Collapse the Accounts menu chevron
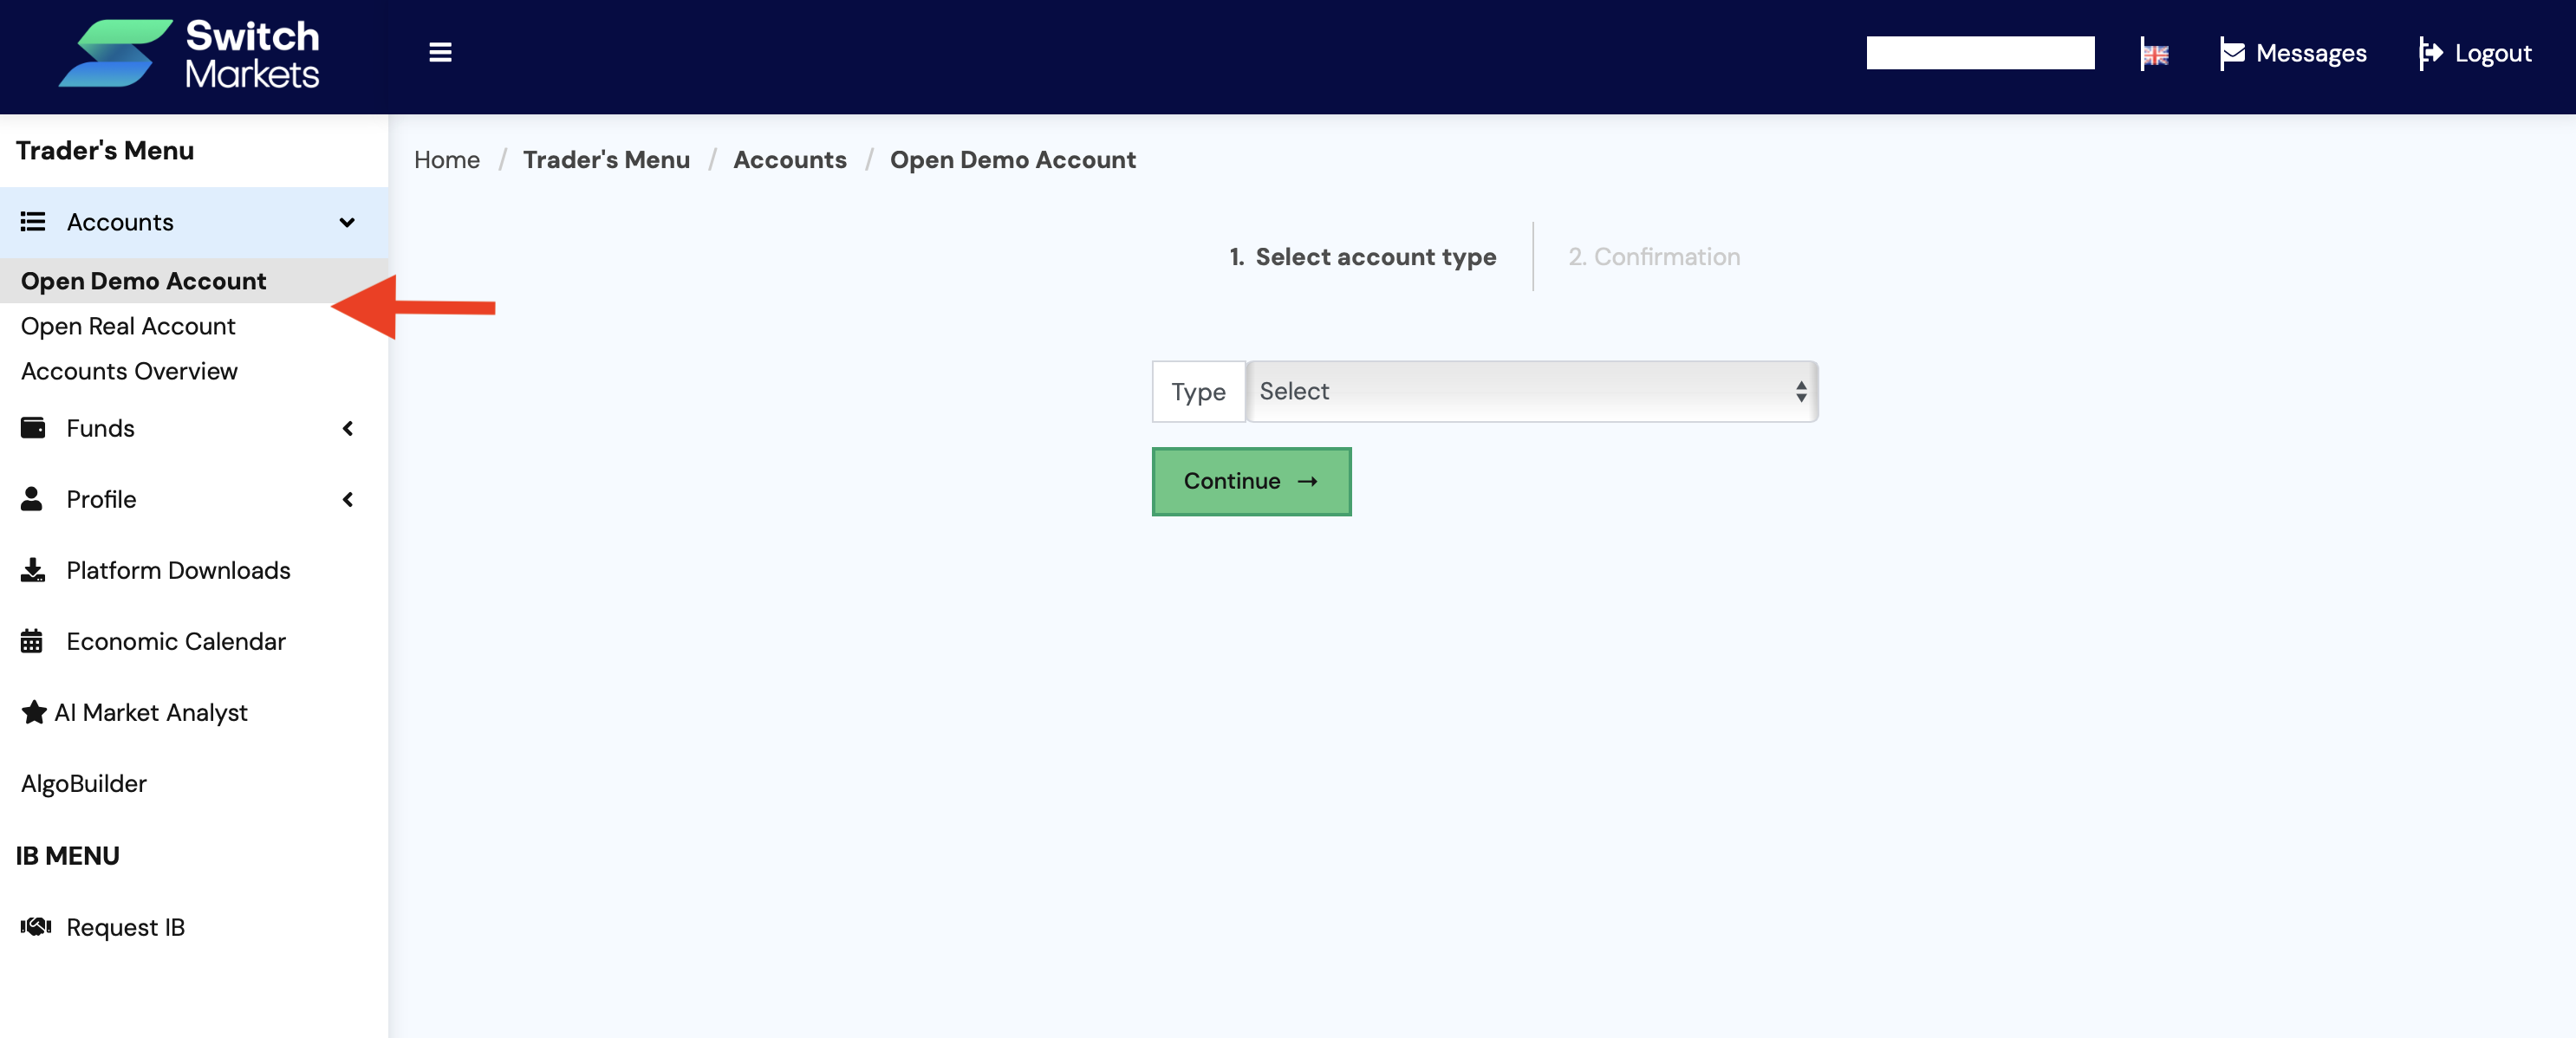The height and width of the screenshot is (1038, 2576). click(347, 222)
